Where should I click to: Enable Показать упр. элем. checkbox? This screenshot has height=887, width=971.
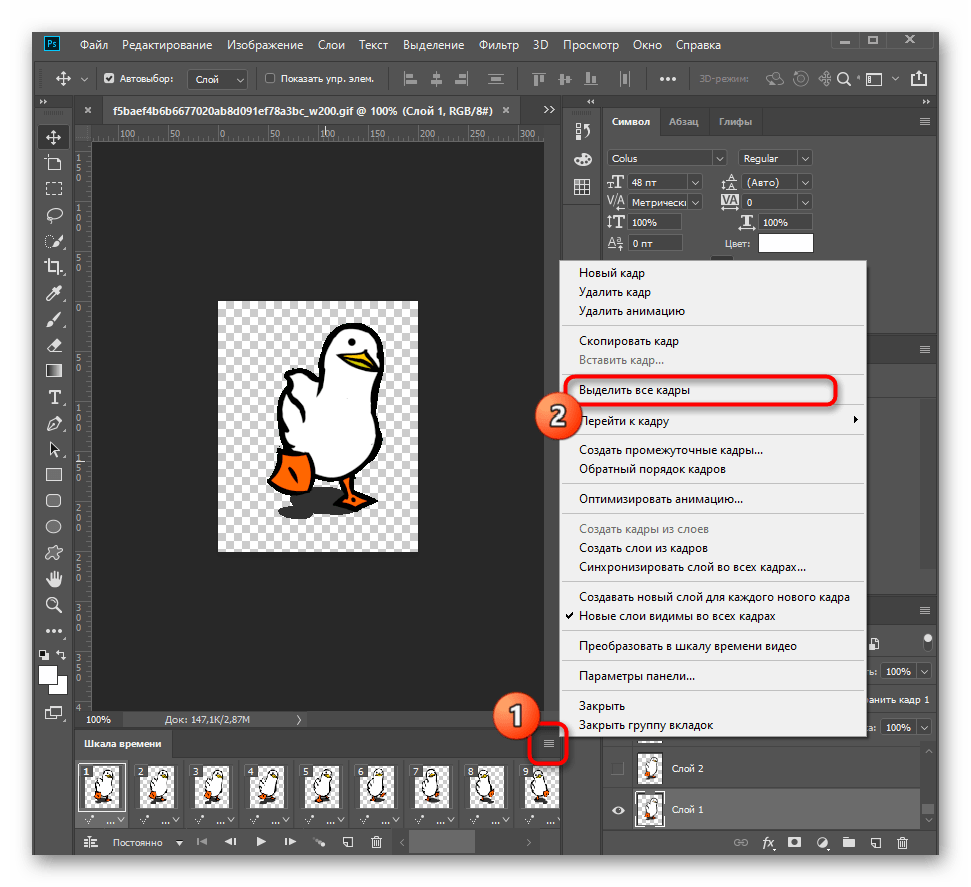tap(269, 78)
